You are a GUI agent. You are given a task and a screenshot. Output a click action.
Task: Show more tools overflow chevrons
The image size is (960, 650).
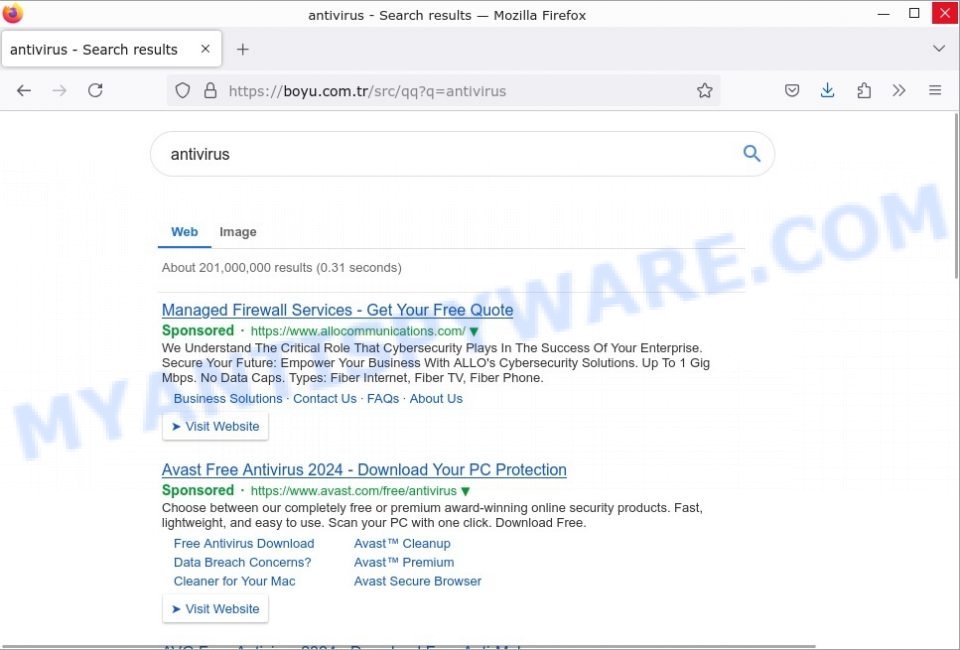[899, 91]
